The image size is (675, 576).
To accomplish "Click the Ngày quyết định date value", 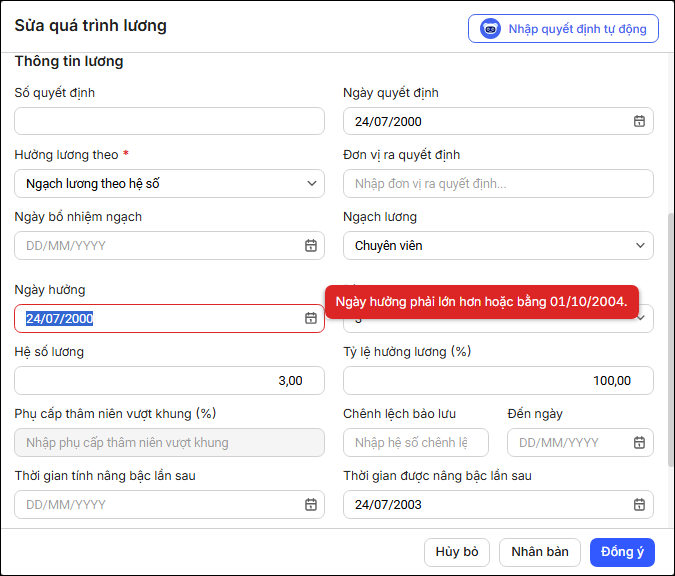I will click(388, 121).
